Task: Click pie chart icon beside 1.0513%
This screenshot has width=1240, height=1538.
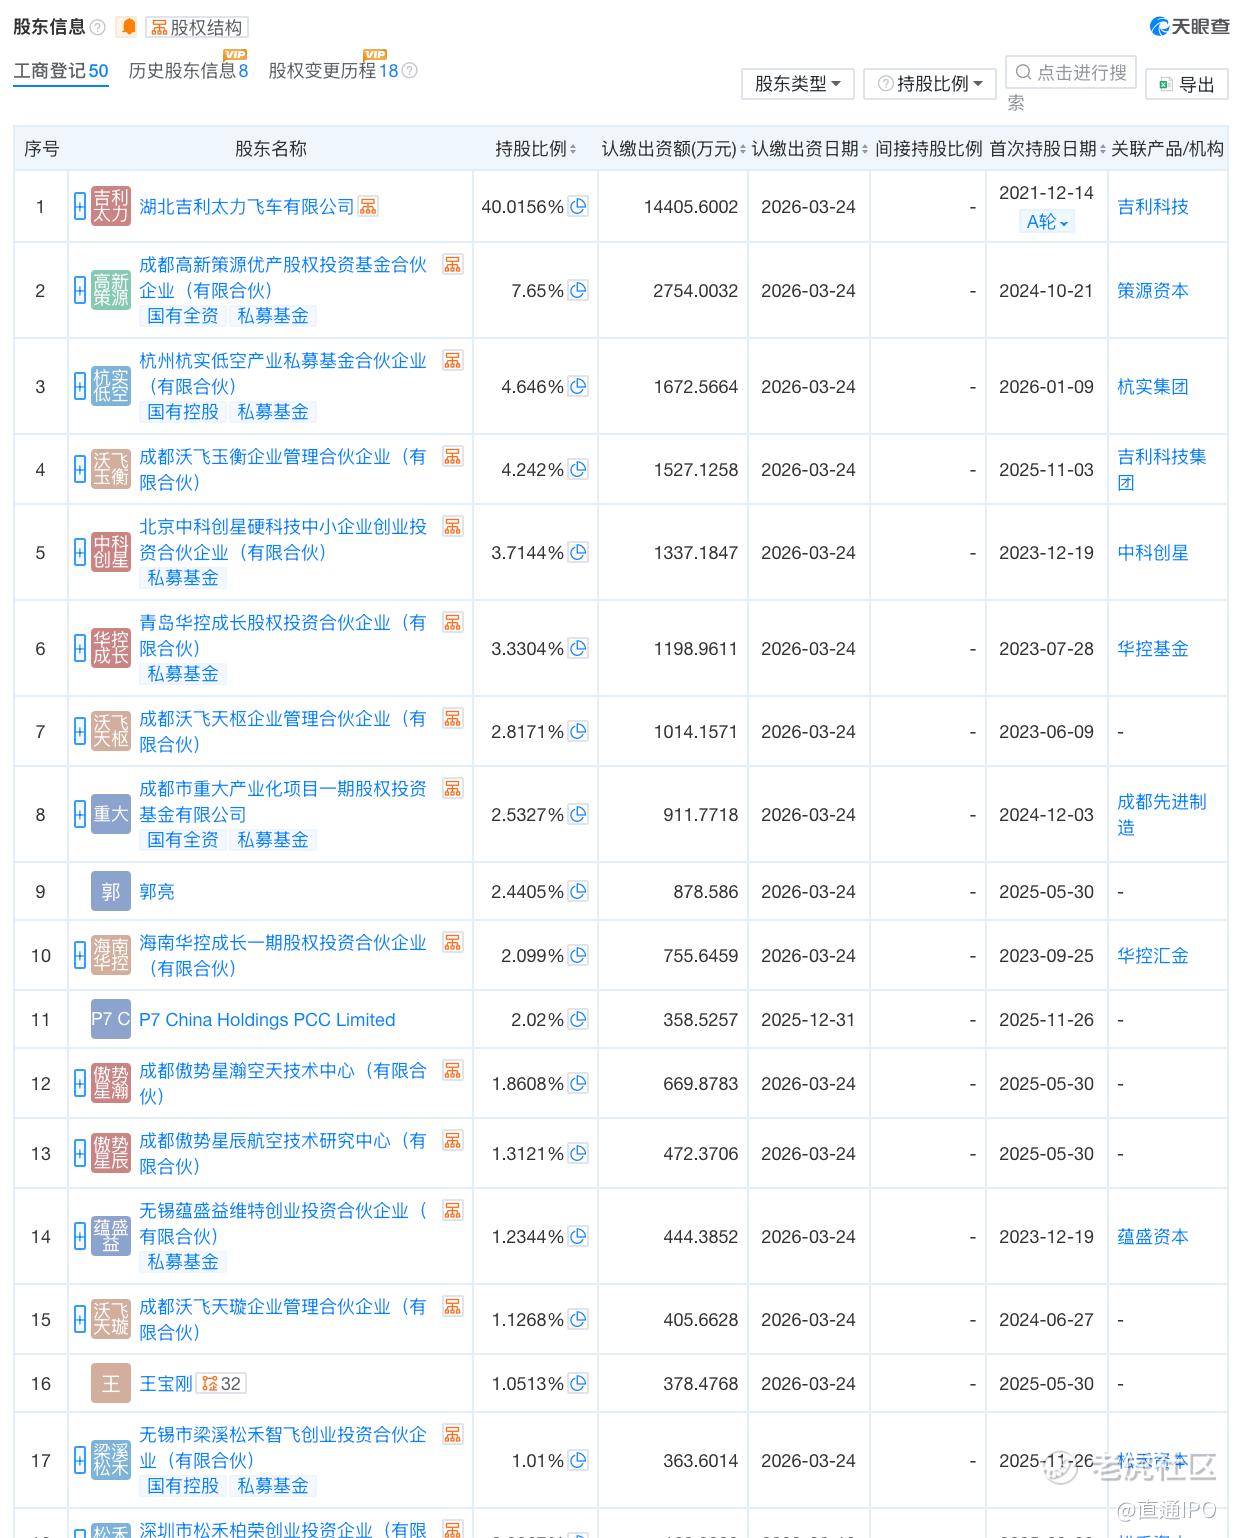Action: pyautogui.click(x=578, y=1384)
